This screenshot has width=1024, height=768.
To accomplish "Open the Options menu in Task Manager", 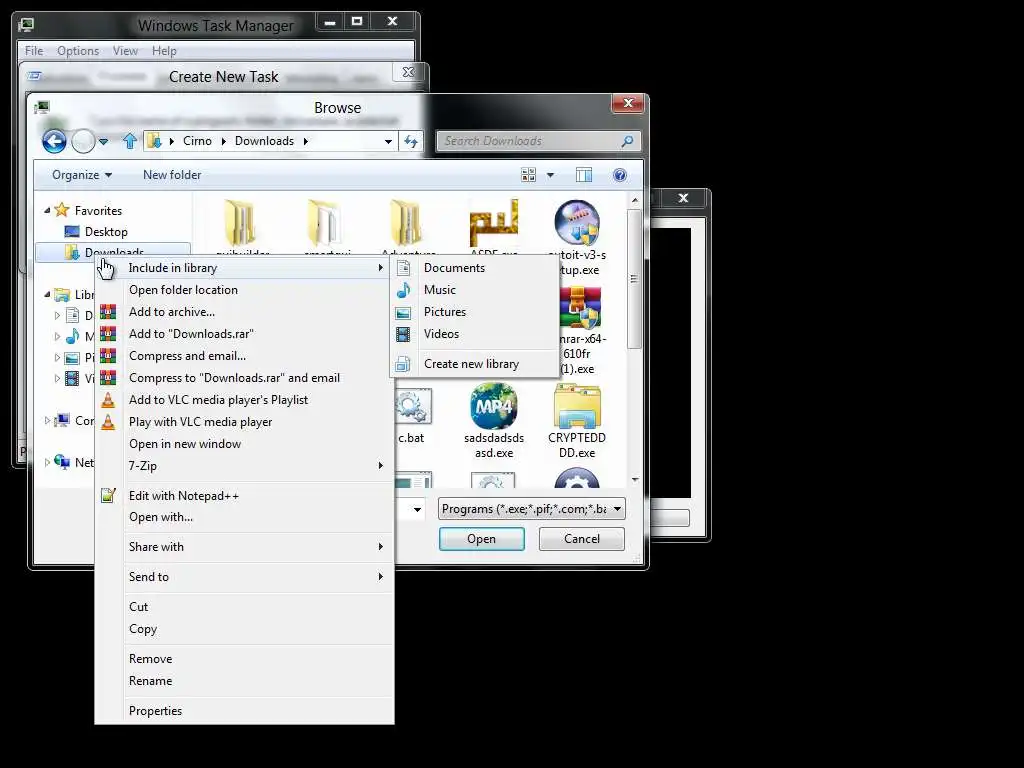I will pos(78,51).
